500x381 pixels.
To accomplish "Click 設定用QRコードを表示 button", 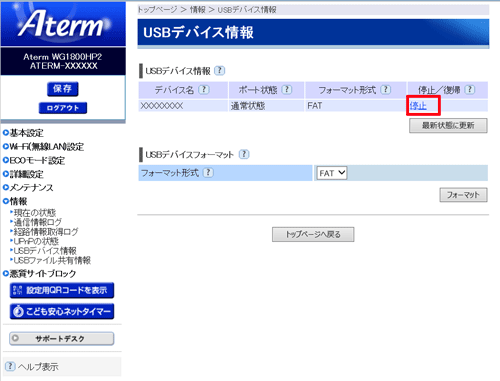I will point(62,290).
